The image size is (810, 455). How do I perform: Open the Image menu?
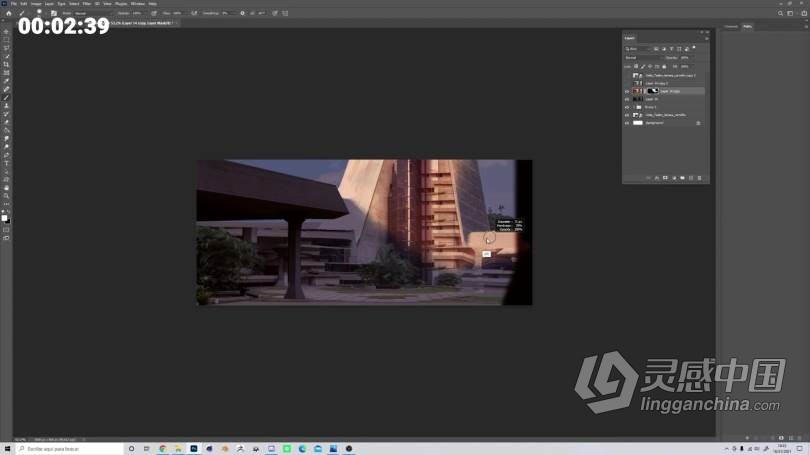point(36,4)
